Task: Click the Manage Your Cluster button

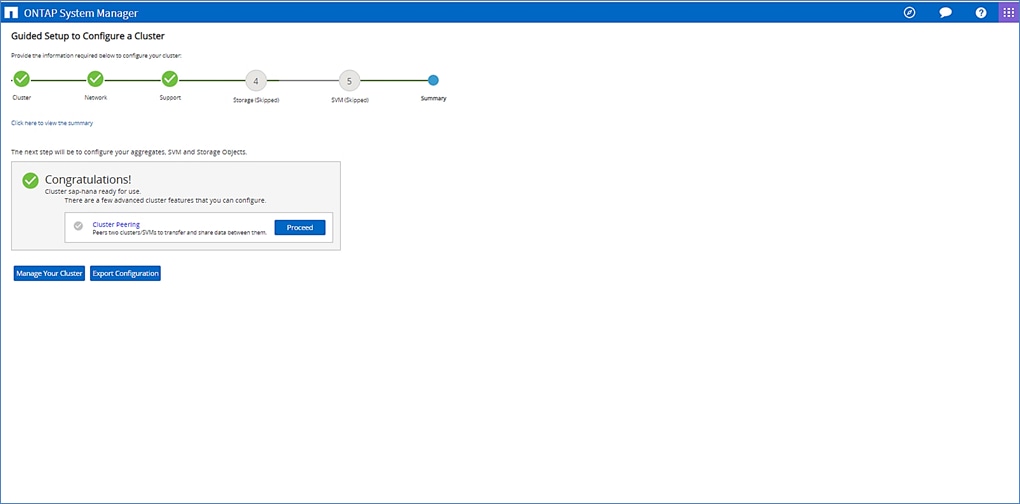Action: pyautogui.click(x=49, y=274)
